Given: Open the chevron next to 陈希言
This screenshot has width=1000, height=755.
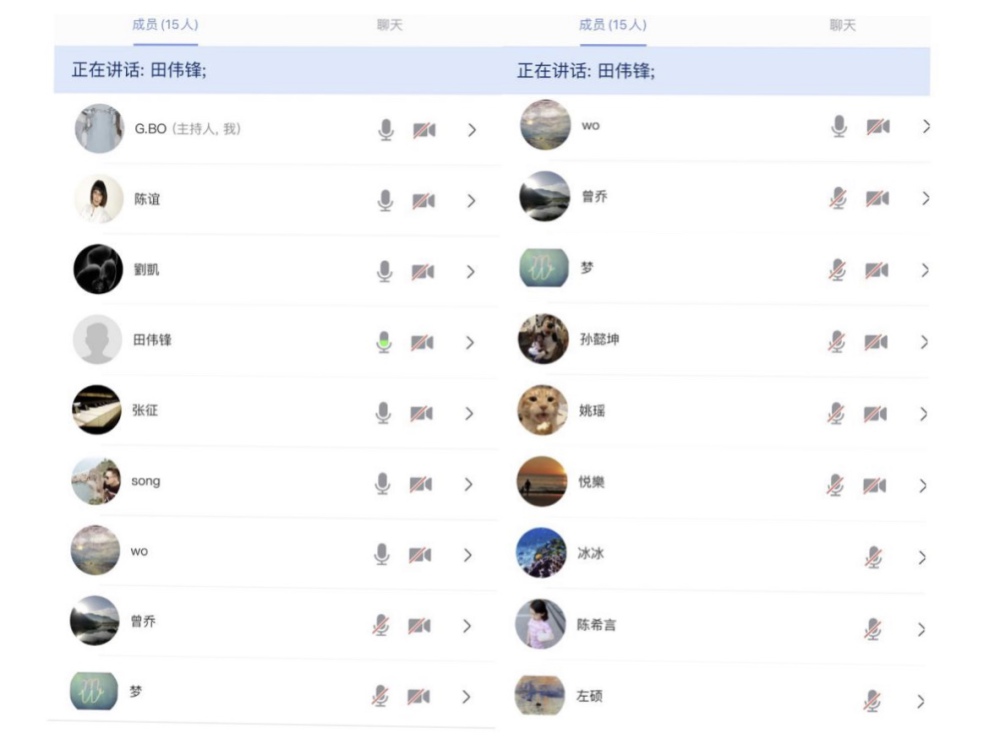Looking at the screenshot, I should 922,629.
